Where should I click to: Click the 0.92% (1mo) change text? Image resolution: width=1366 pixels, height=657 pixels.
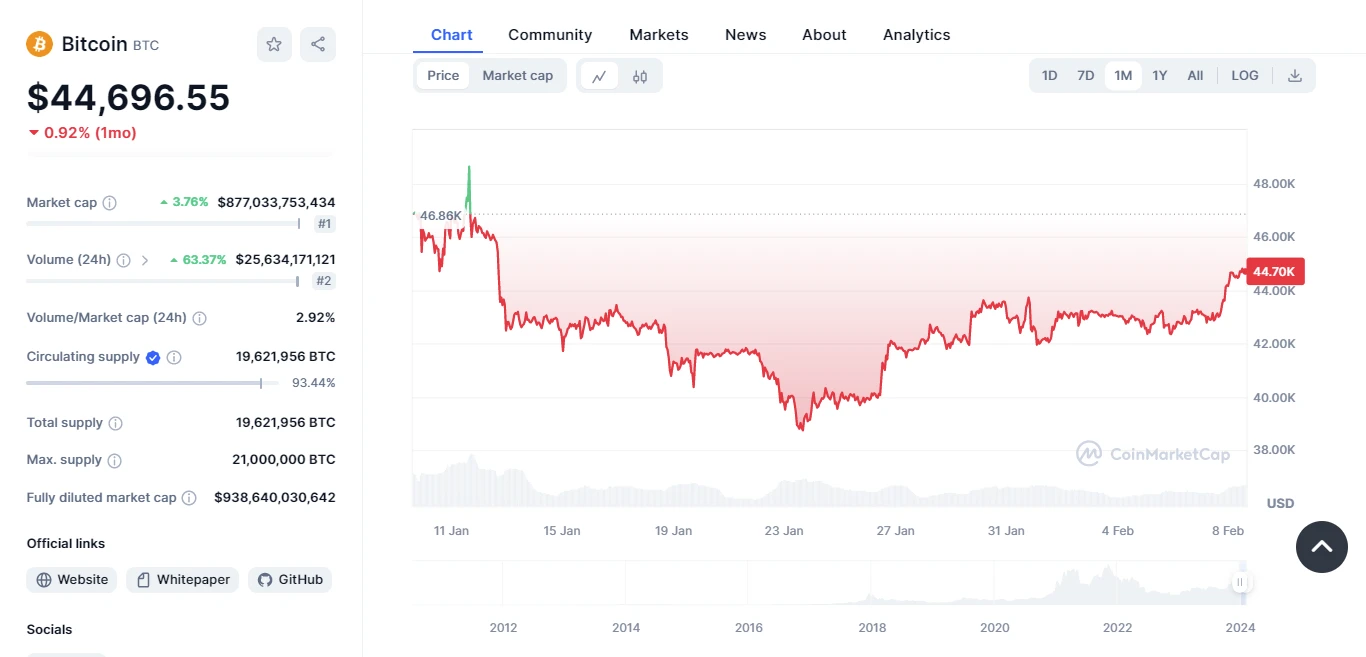[90, 133]
